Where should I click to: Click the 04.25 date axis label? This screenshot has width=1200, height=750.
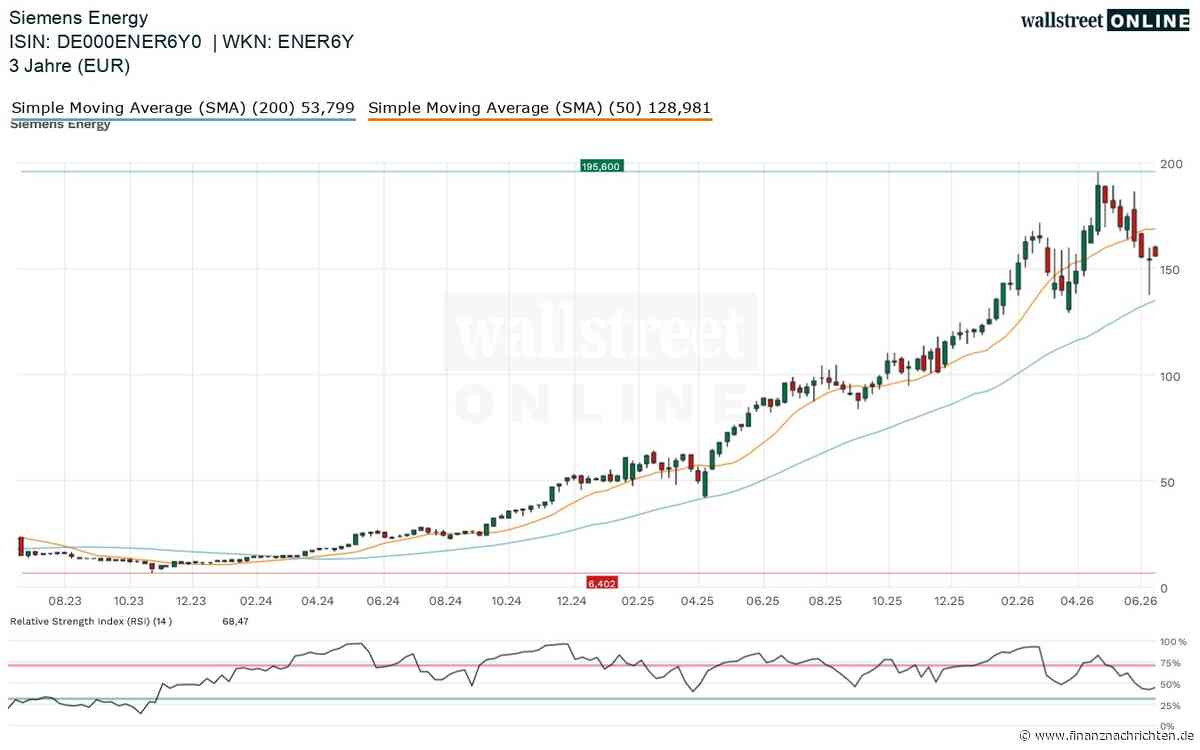pyautogui.click(x=697, y=601)
